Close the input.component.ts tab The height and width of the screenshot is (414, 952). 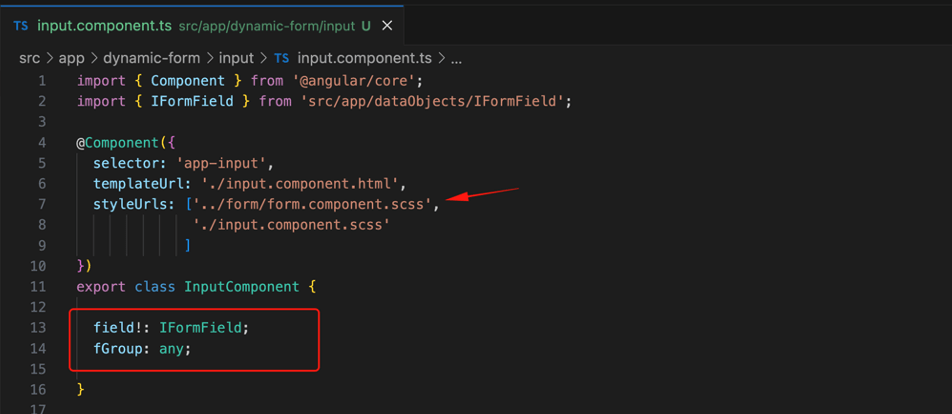click(x=387, y=25)
